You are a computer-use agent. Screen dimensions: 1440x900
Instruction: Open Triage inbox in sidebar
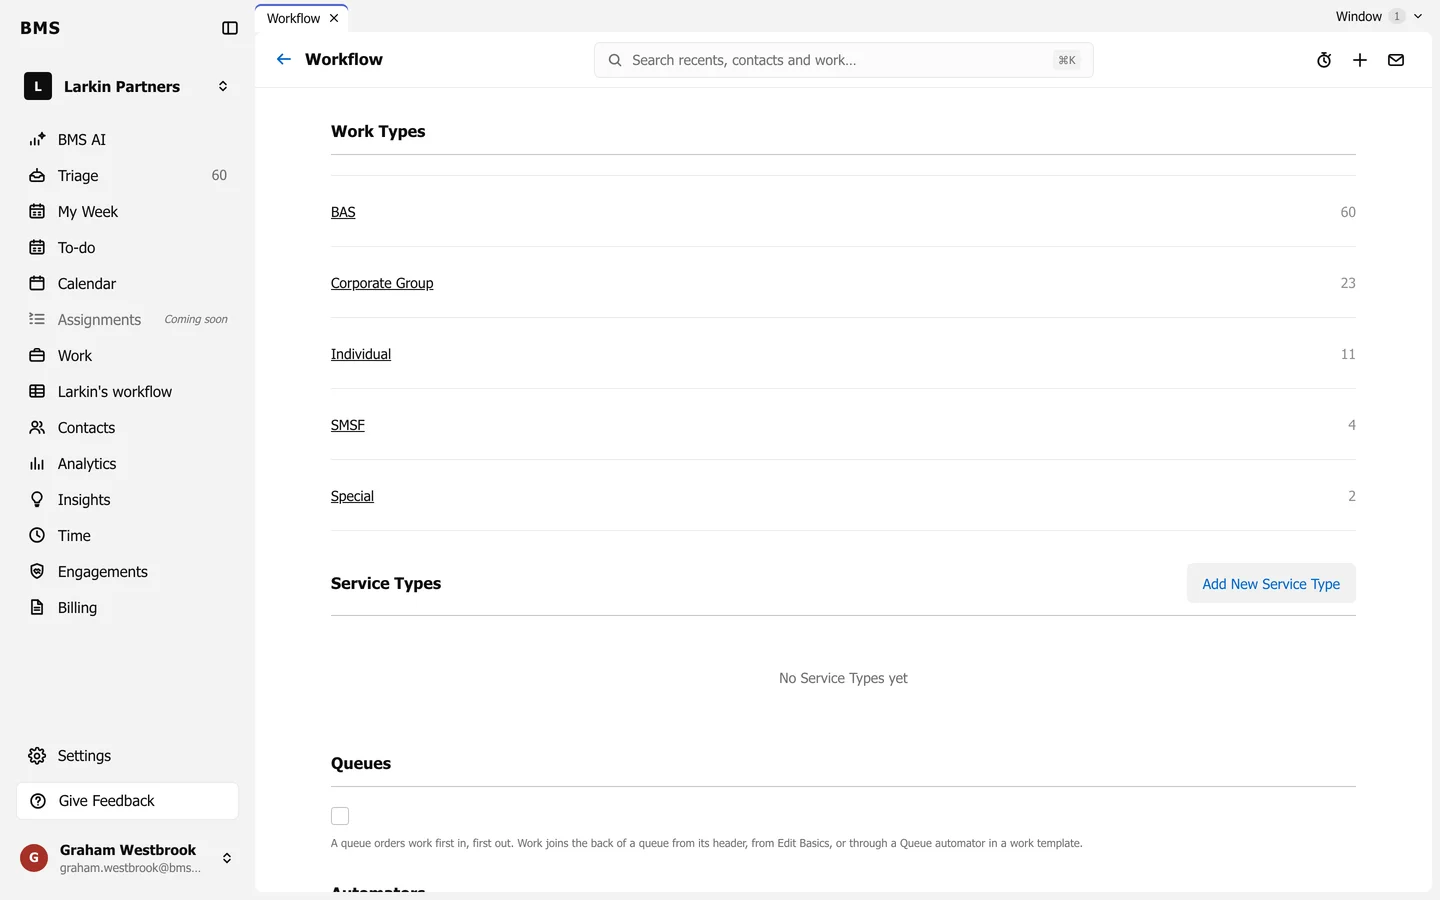pos(127,175)
